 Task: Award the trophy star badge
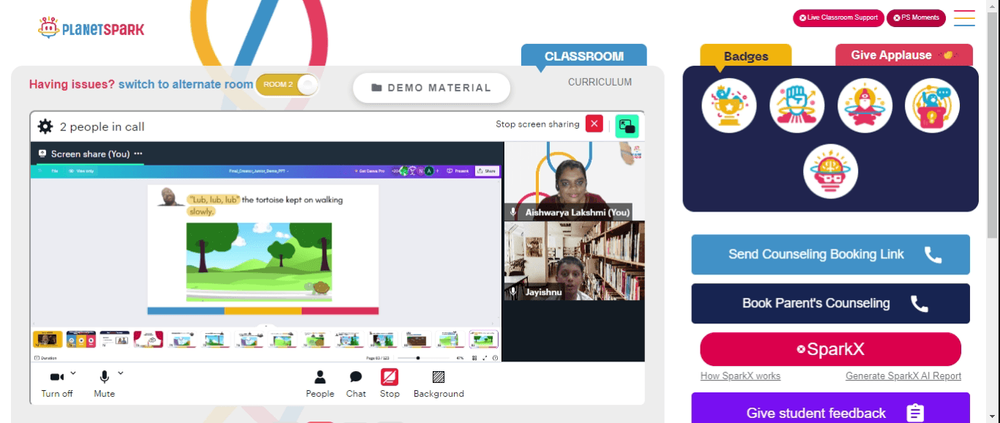(729, 106)
